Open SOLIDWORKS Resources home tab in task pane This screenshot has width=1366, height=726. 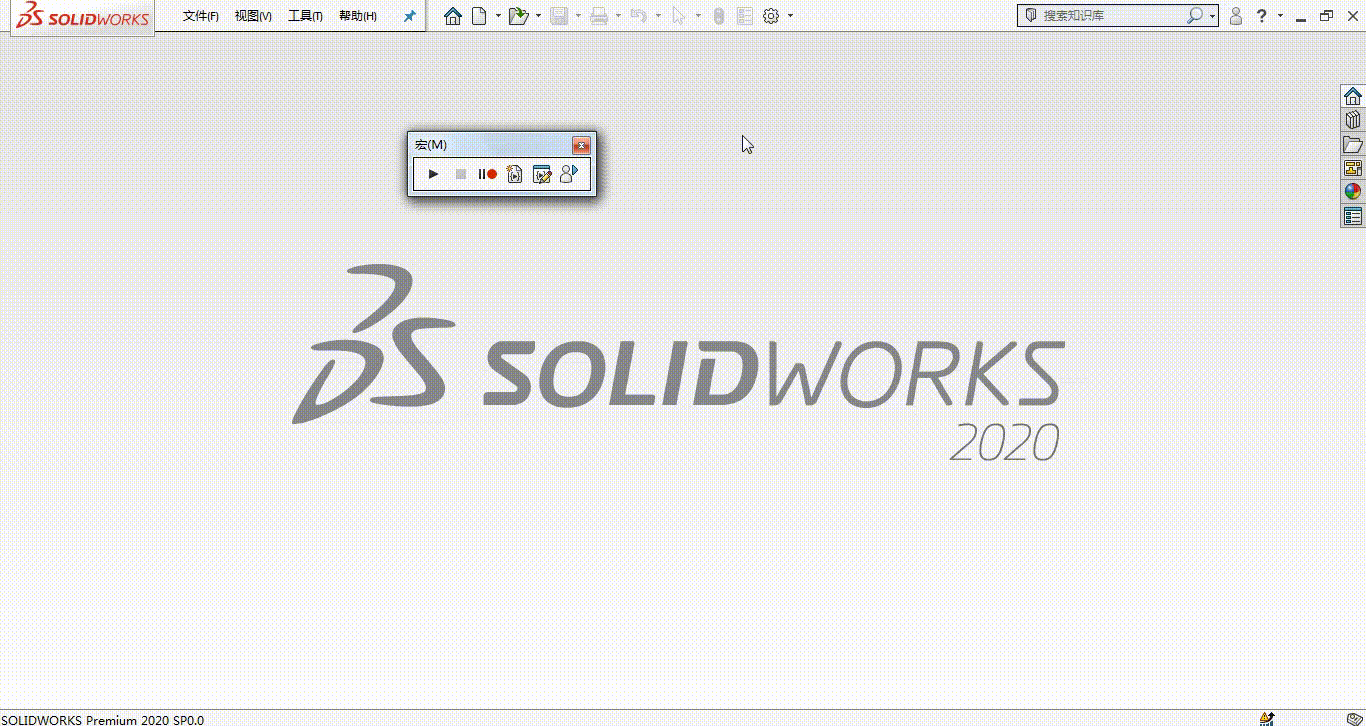click(x=1353, y=96)
